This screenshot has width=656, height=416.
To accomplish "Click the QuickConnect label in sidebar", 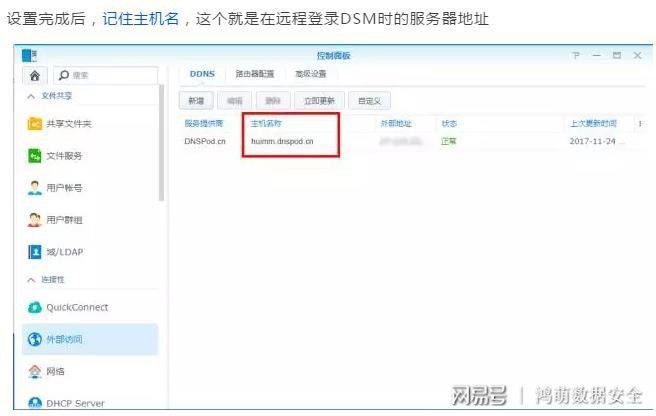I will coord(77,307).
